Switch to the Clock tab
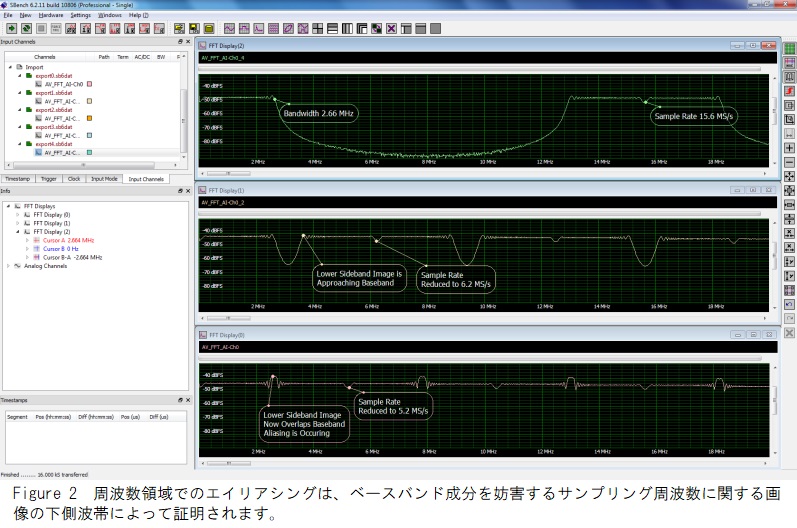This screenshot has height=528, width=797. (74, 179)
